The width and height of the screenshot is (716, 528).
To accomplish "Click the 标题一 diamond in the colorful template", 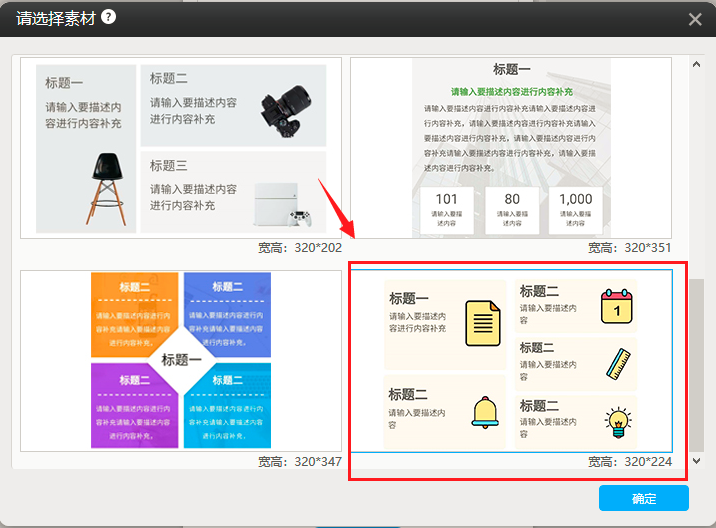I will [x=181, y=360].
